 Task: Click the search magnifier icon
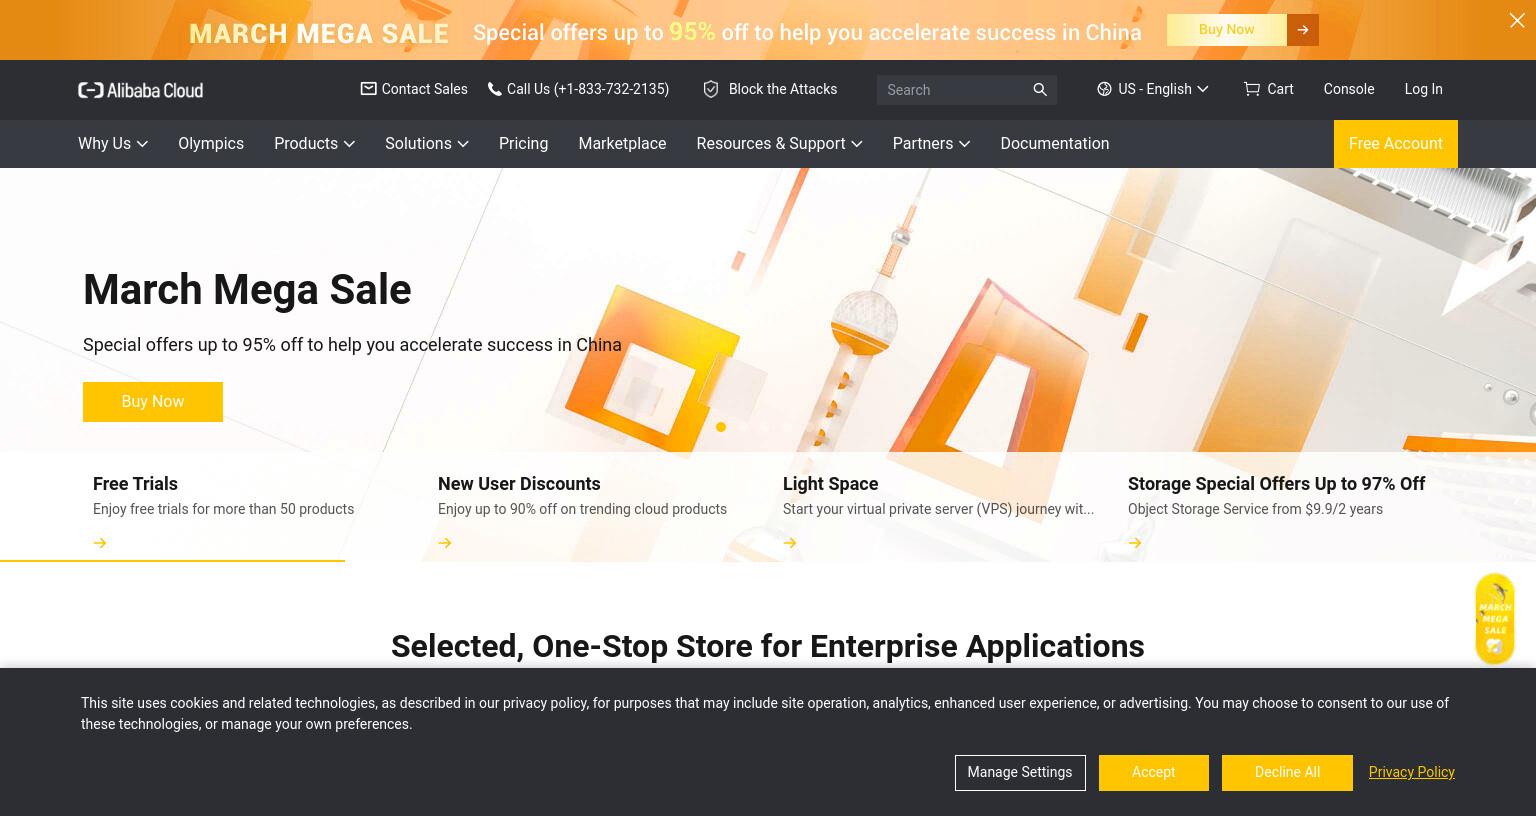(1040, 90)
